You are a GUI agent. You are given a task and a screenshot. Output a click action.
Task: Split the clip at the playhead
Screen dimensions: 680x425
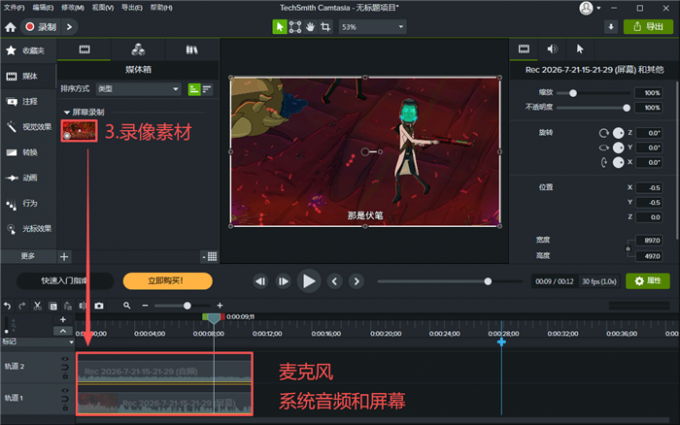pos(82,306)
